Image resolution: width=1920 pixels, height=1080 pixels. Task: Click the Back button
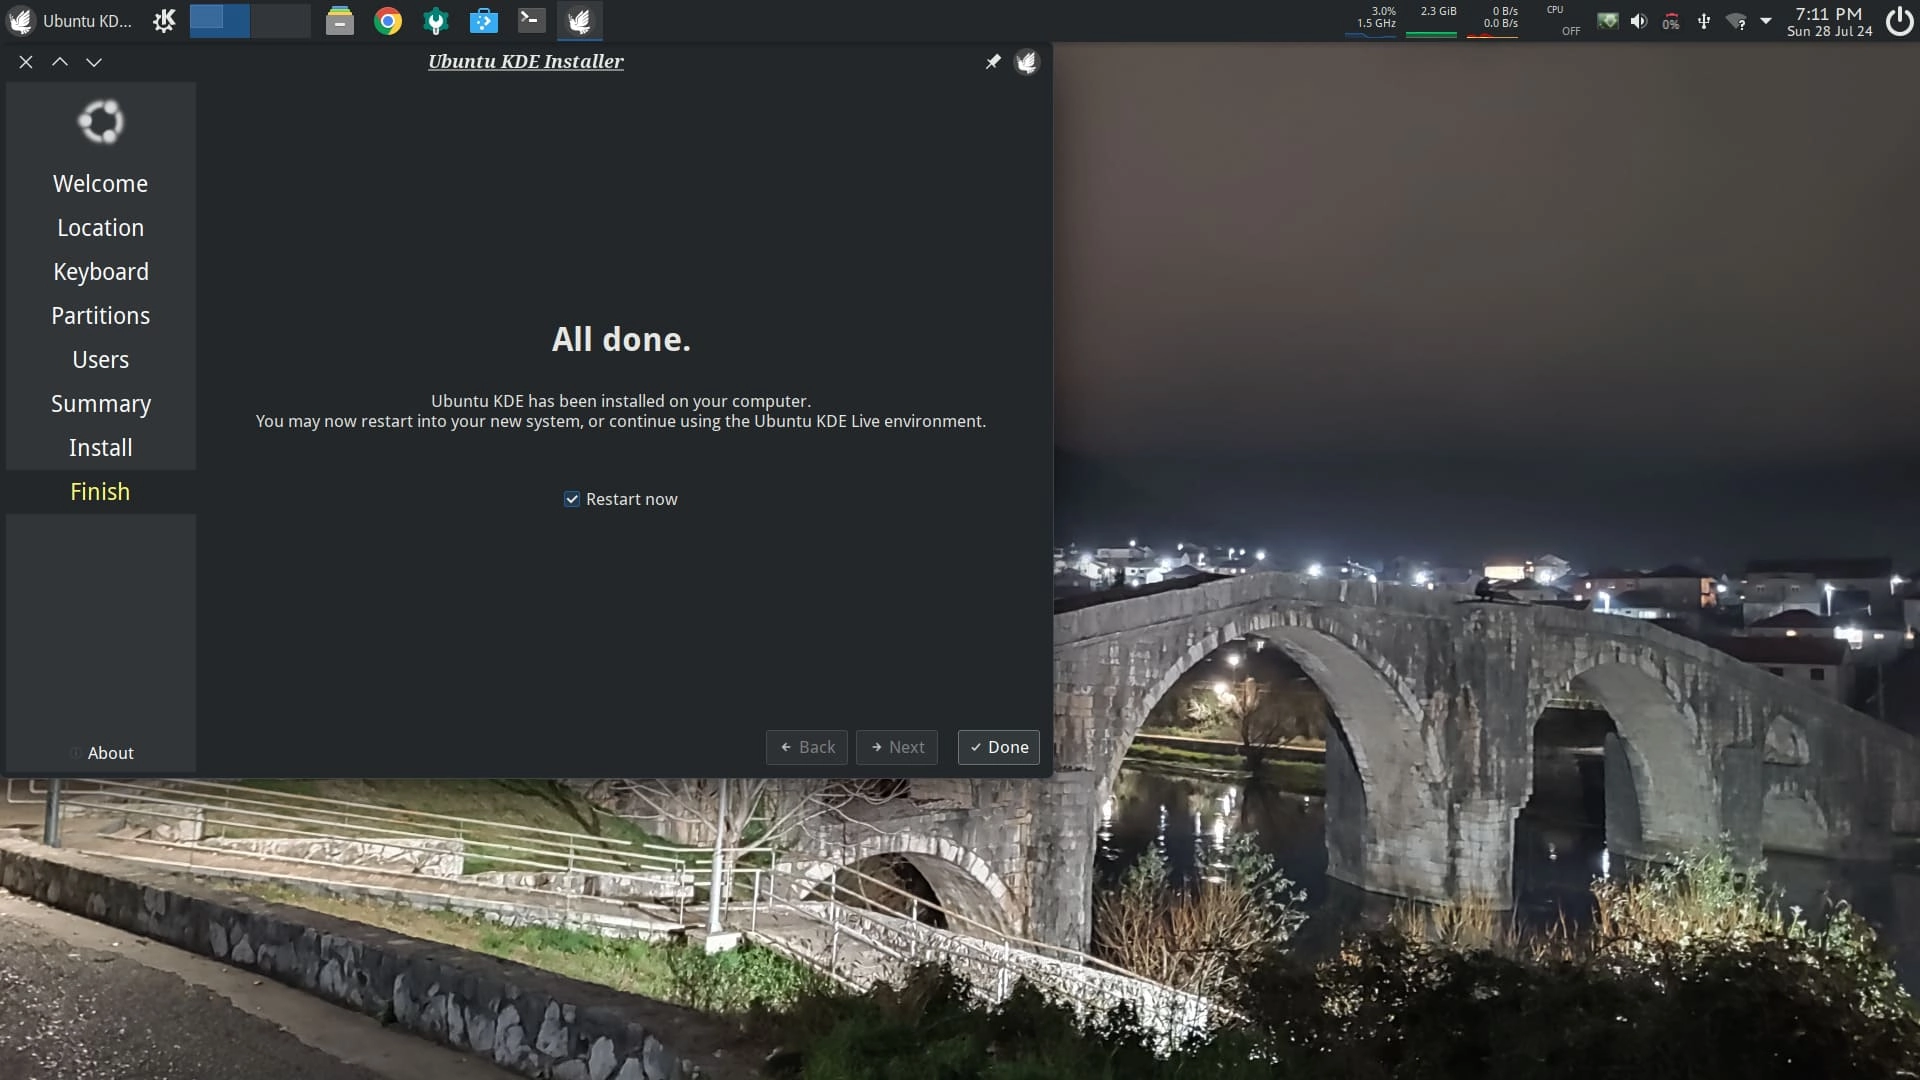(807, 747)
